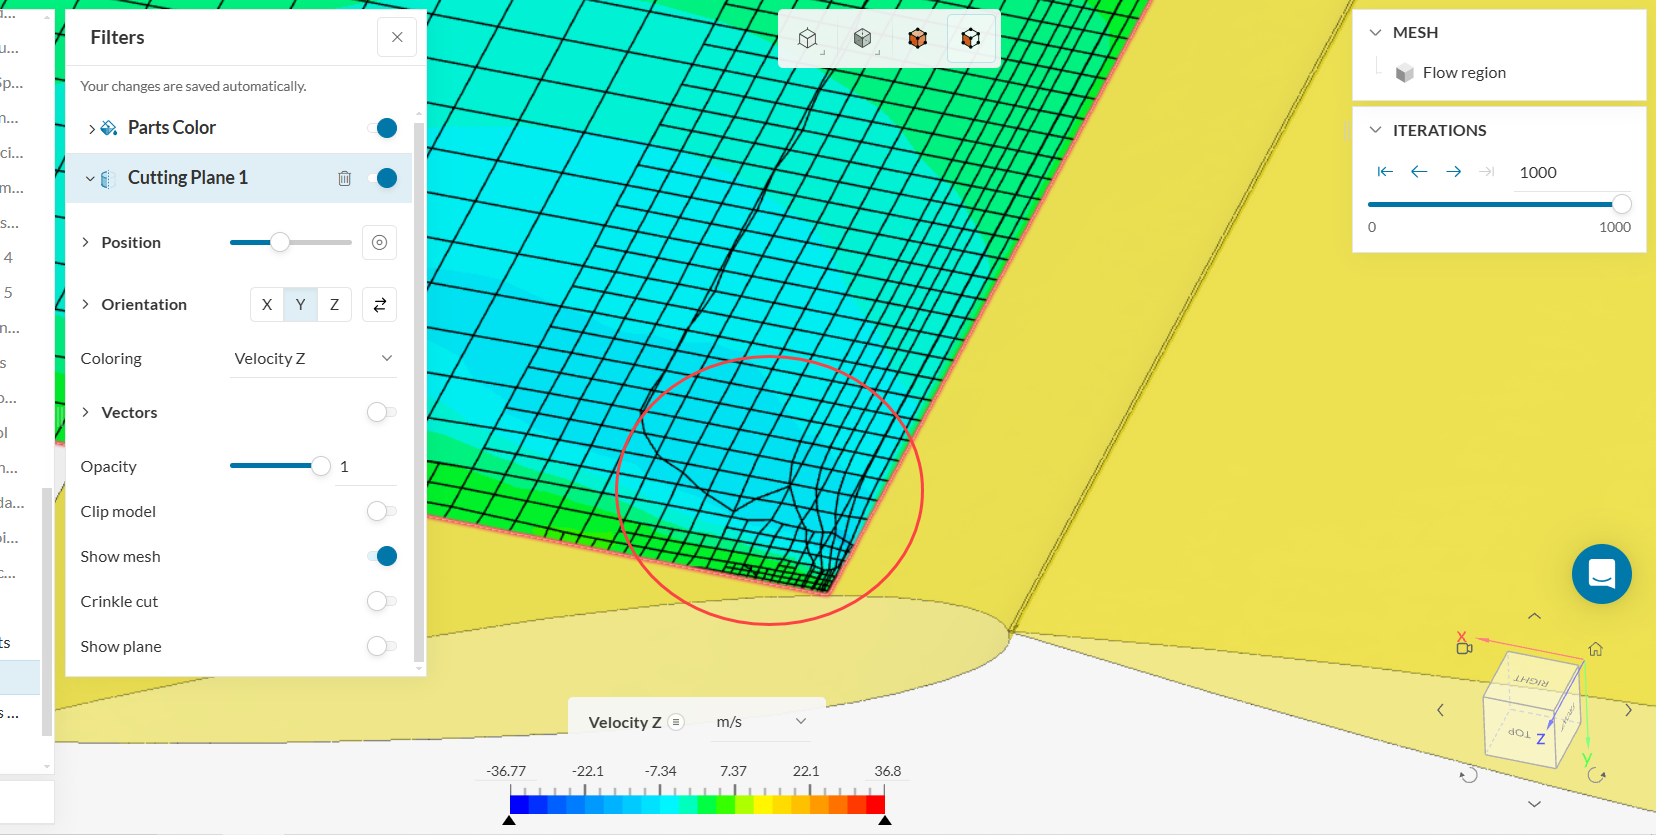The height and width of the screenshot is (835, 1656).
Task: Click the Opacity slider handle
Action: point(320,466)
